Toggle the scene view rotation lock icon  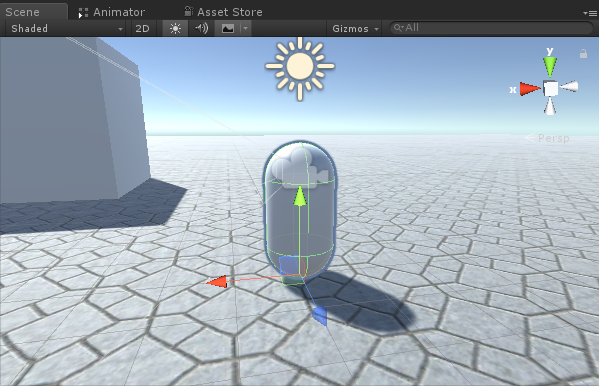(x=583, y=54)
